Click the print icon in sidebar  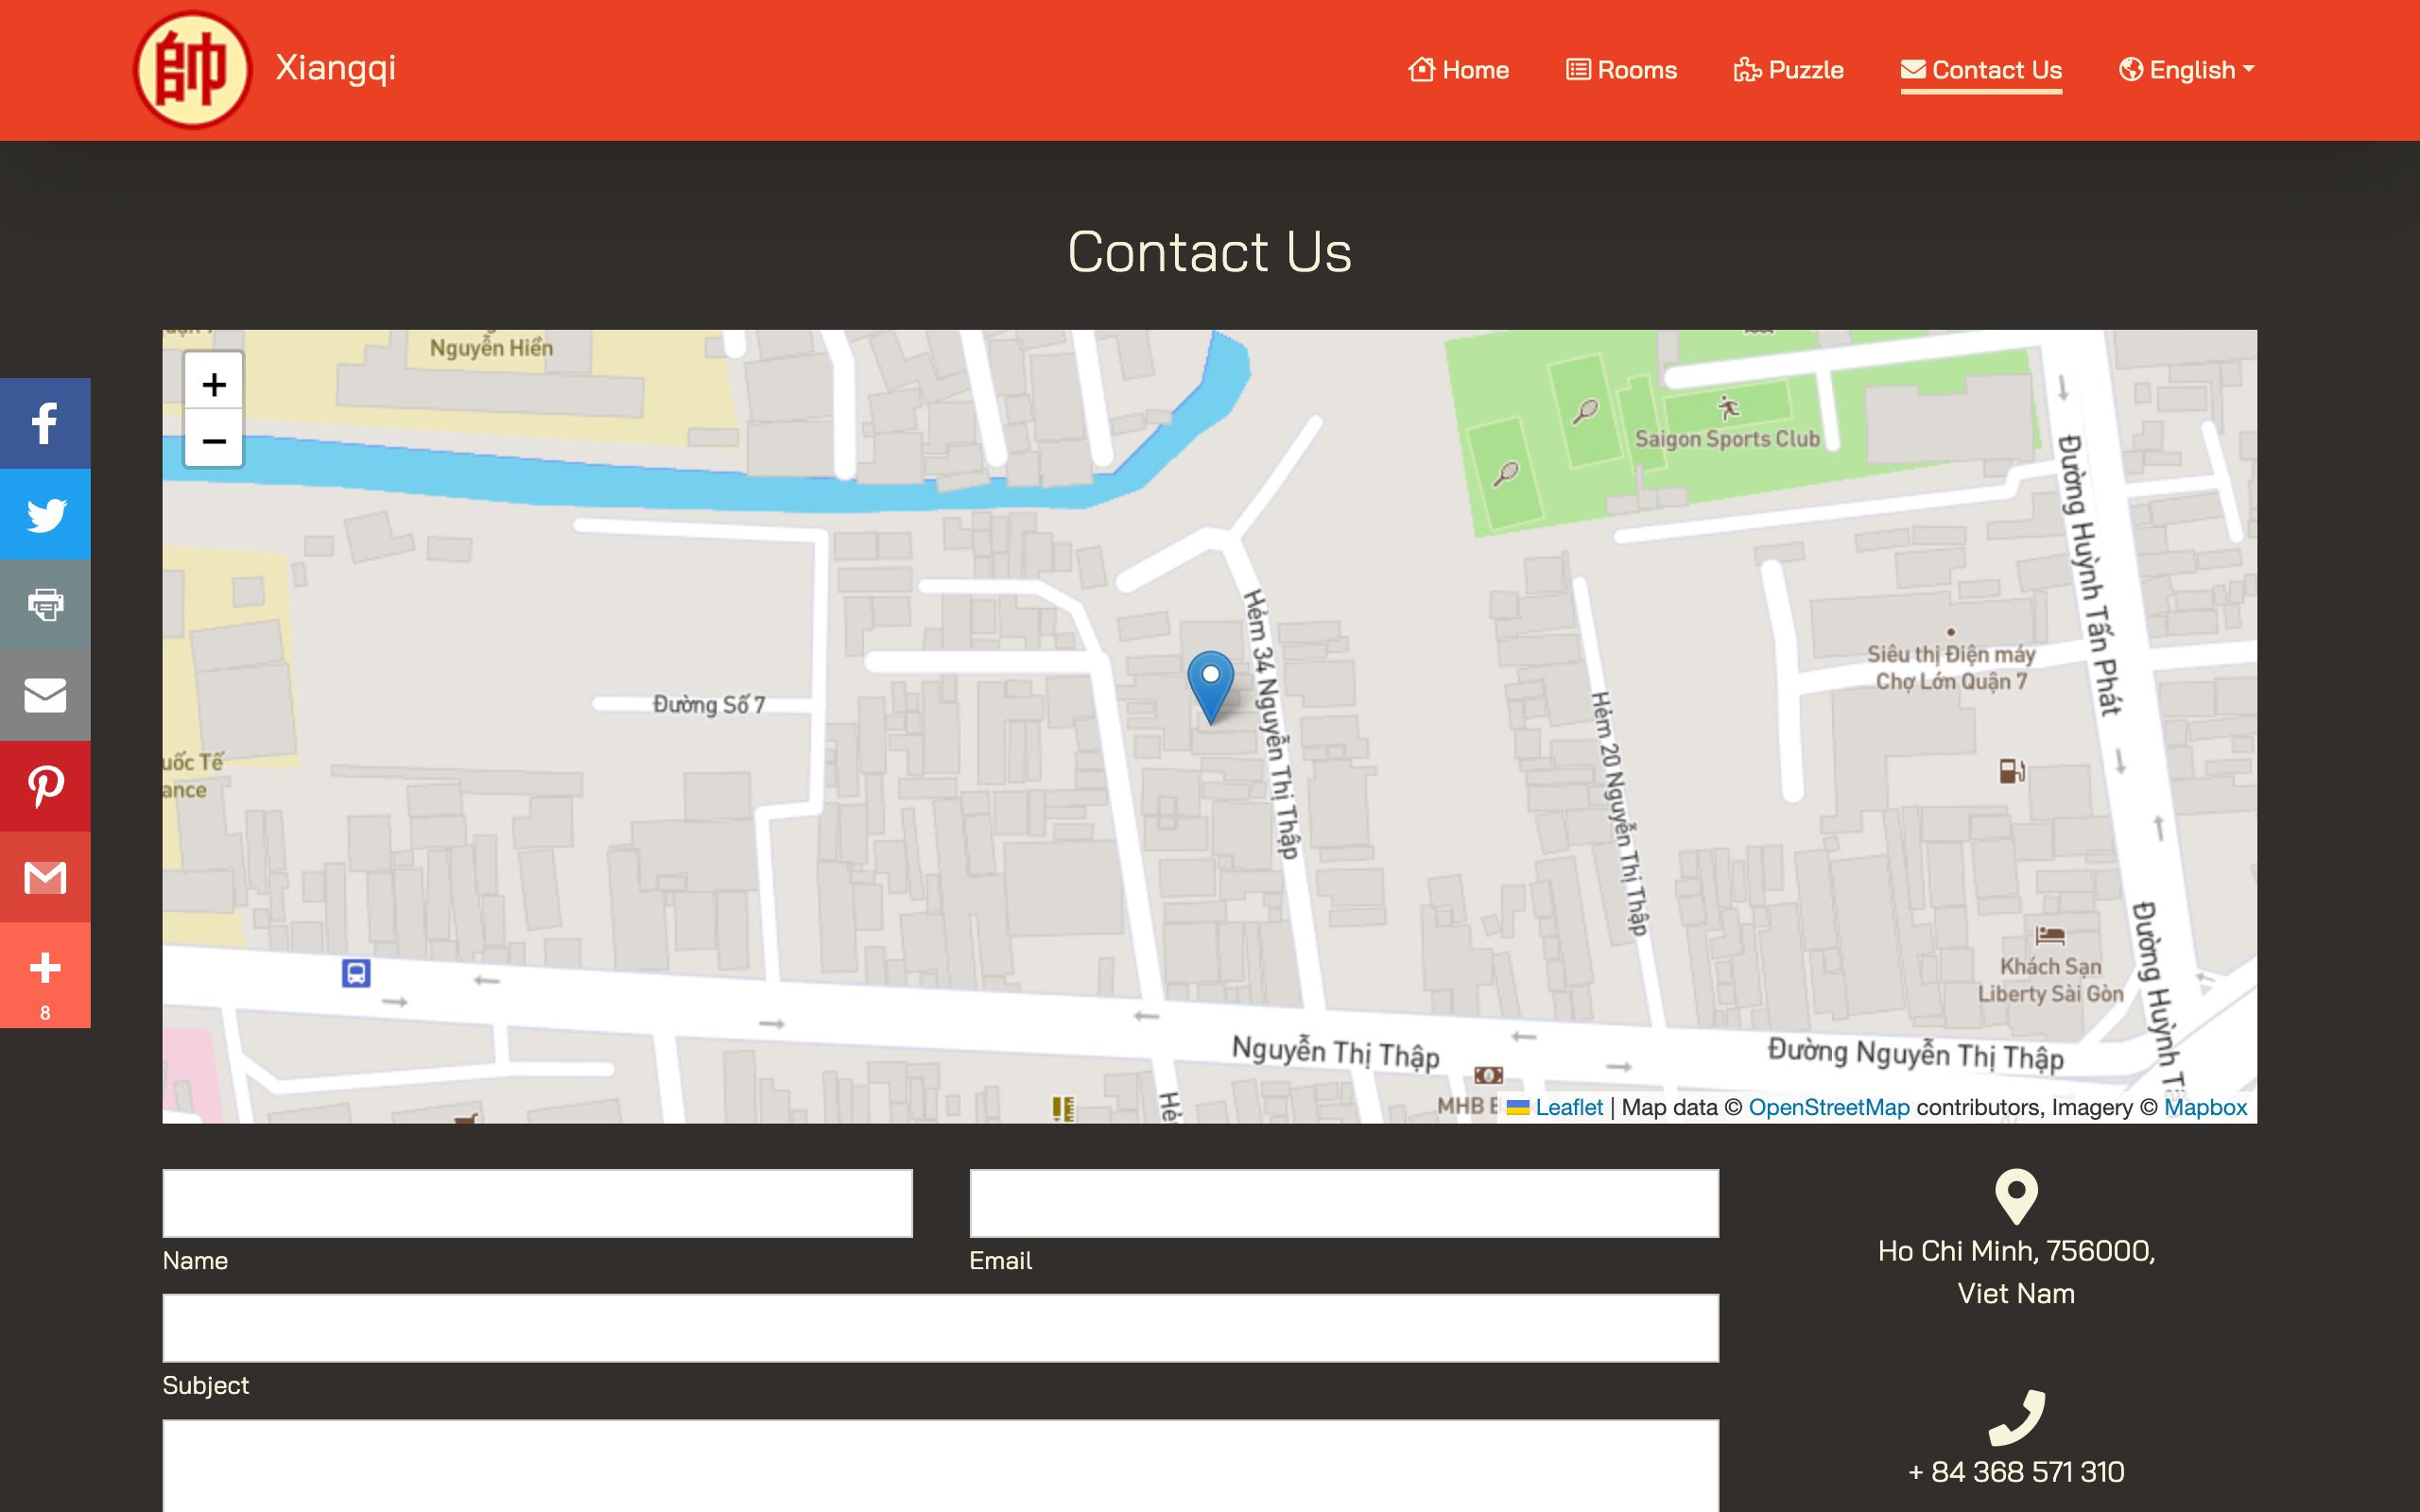point(45,604)
